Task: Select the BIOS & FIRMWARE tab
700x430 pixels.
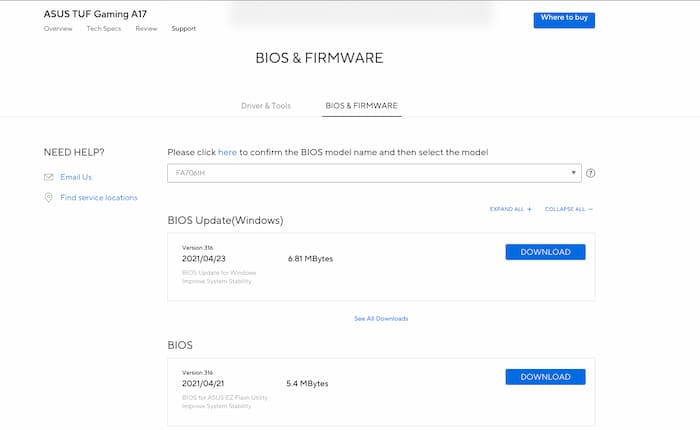Action: 361,105
